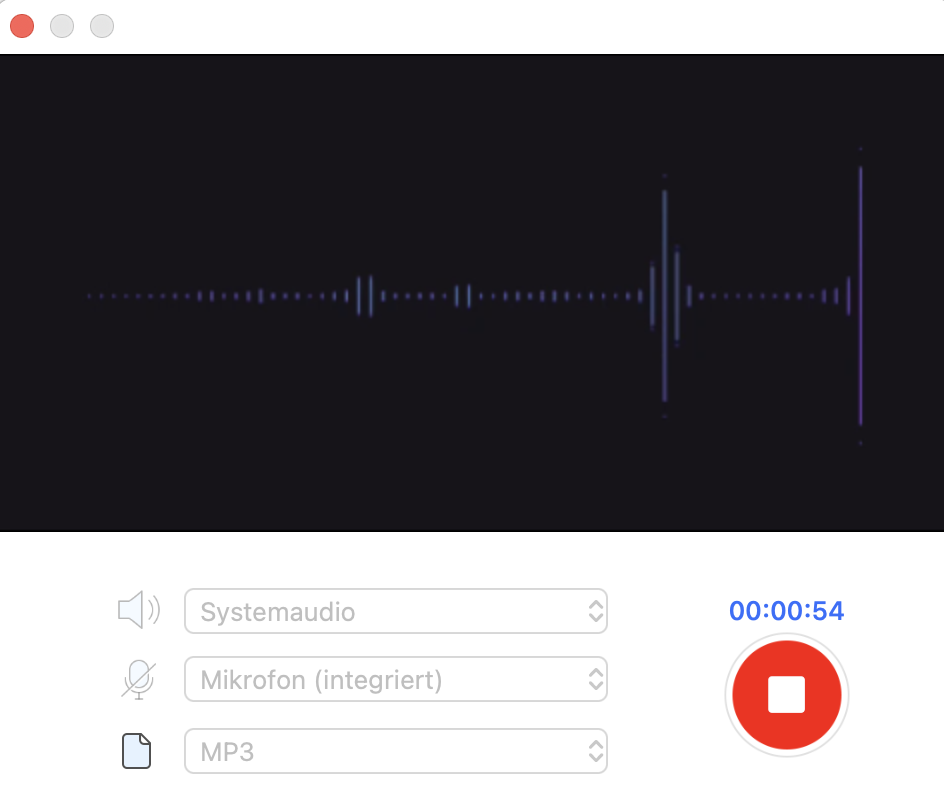Click the large blue waveform spike
Image resolution: width=944 pixels, height=808 pixels.
(664, 296)
